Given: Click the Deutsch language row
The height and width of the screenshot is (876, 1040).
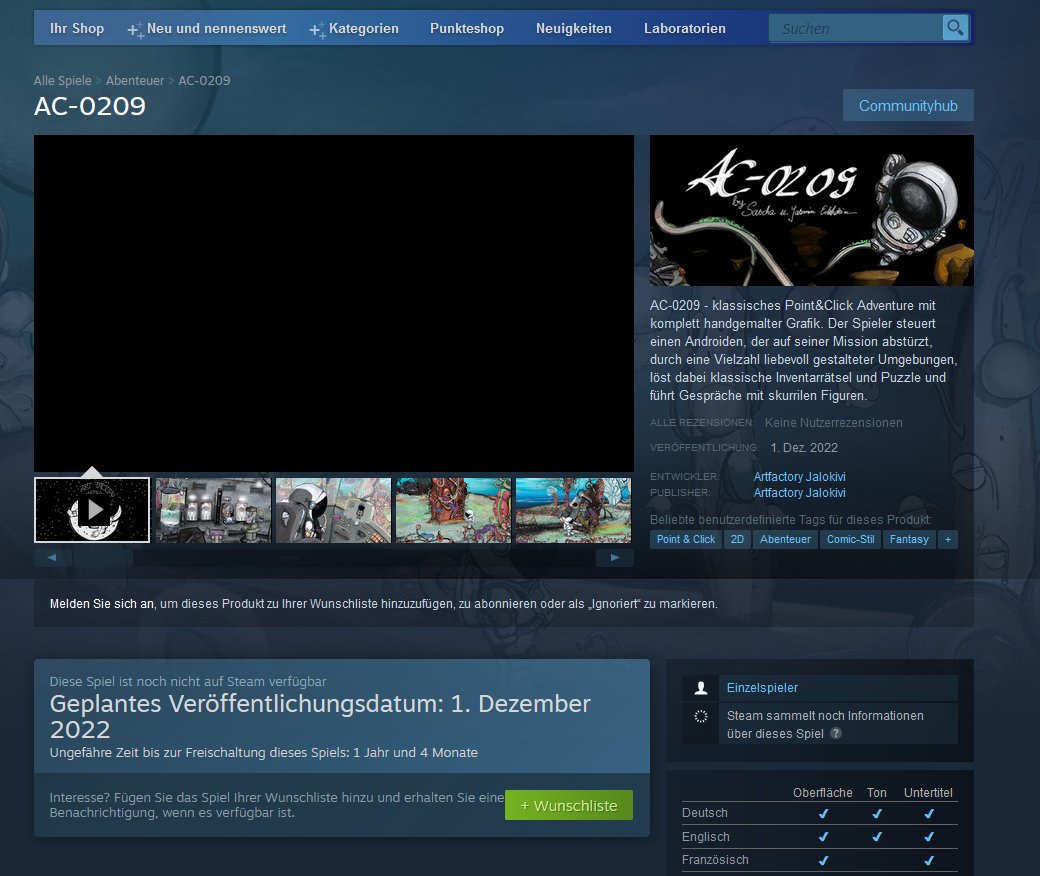Looking at the screenshot, I should pyautogui.click(x=819, y=813).
